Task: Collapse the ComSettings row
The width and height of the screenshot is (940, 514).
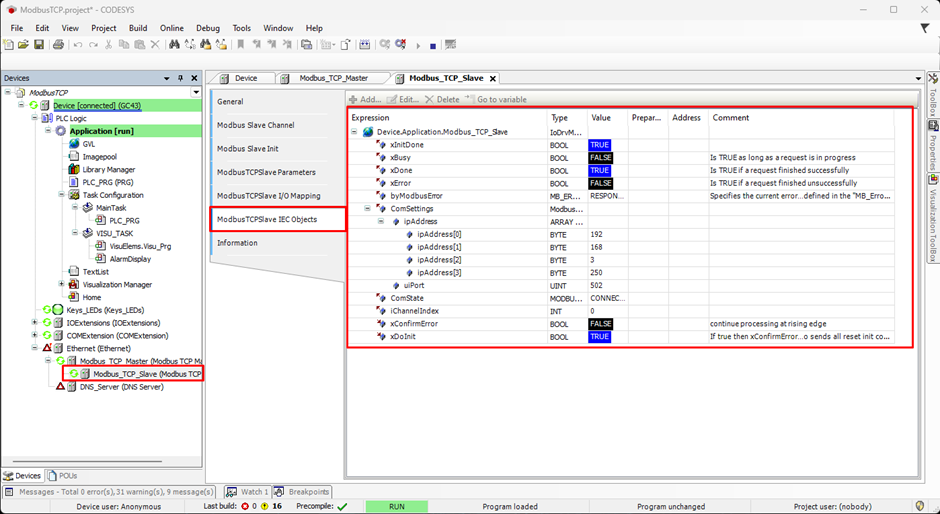Action: coord(367,209)
